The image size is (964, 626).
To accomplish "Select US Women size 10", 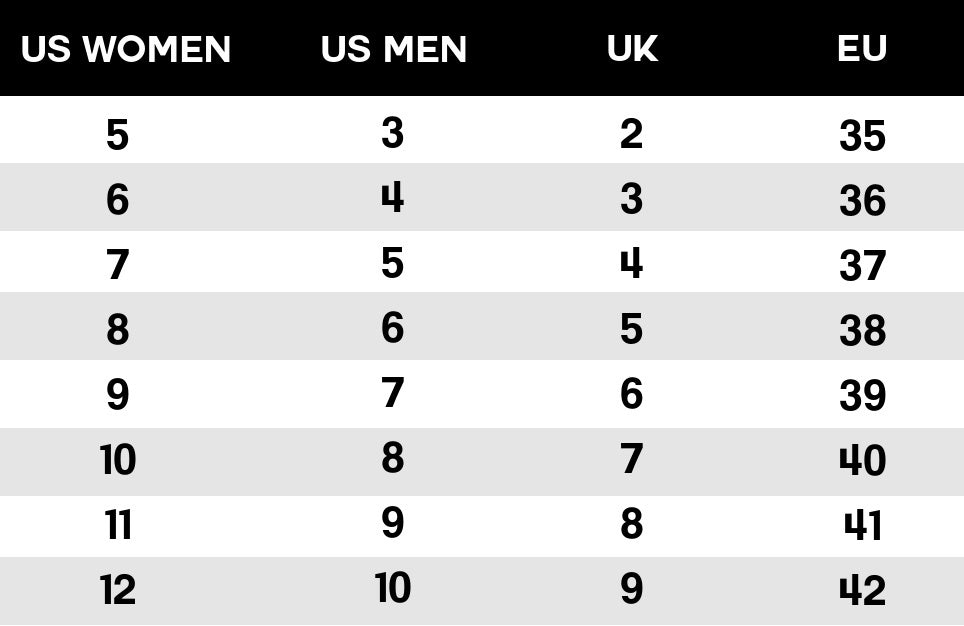I will tap(118, 460).
